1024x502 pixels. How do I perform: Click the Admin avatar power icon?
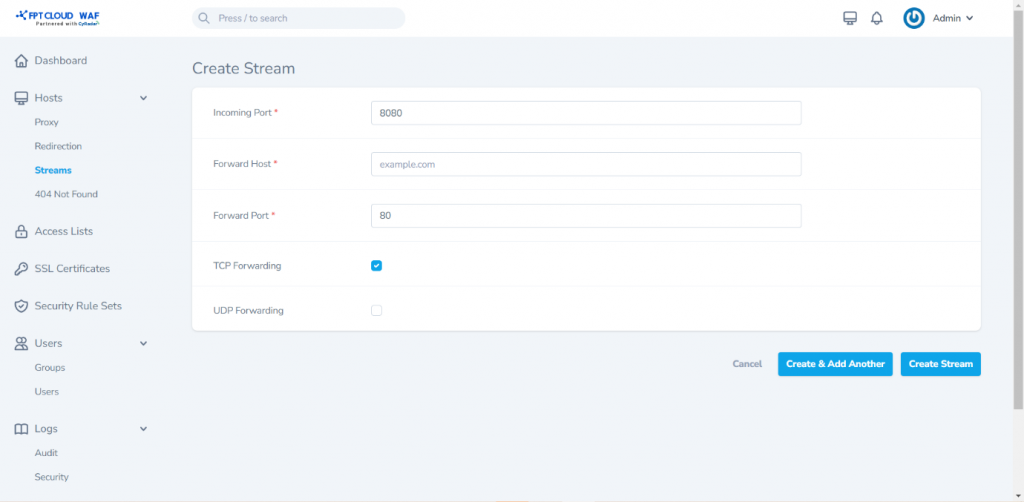coord(914,18)
